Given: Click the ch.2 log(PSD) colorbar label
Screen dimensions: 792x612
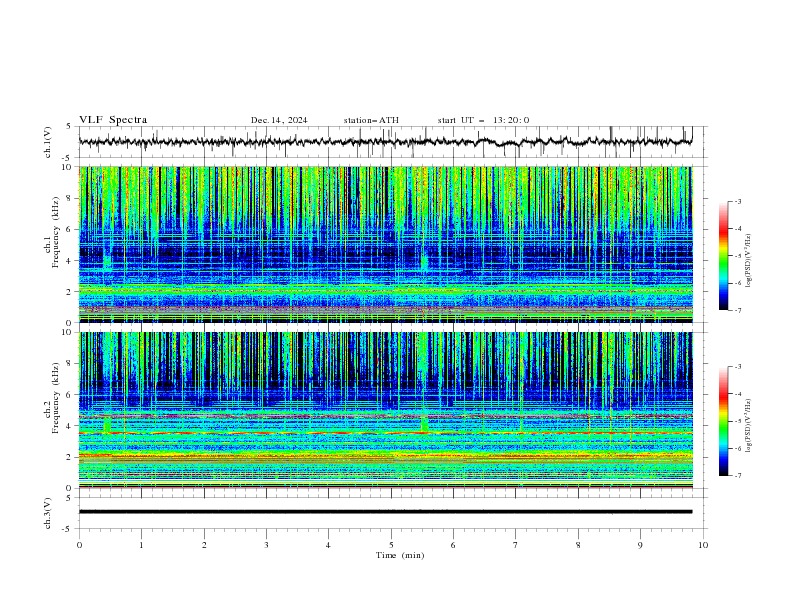Looking at the screenshot, I should [748, 426].
